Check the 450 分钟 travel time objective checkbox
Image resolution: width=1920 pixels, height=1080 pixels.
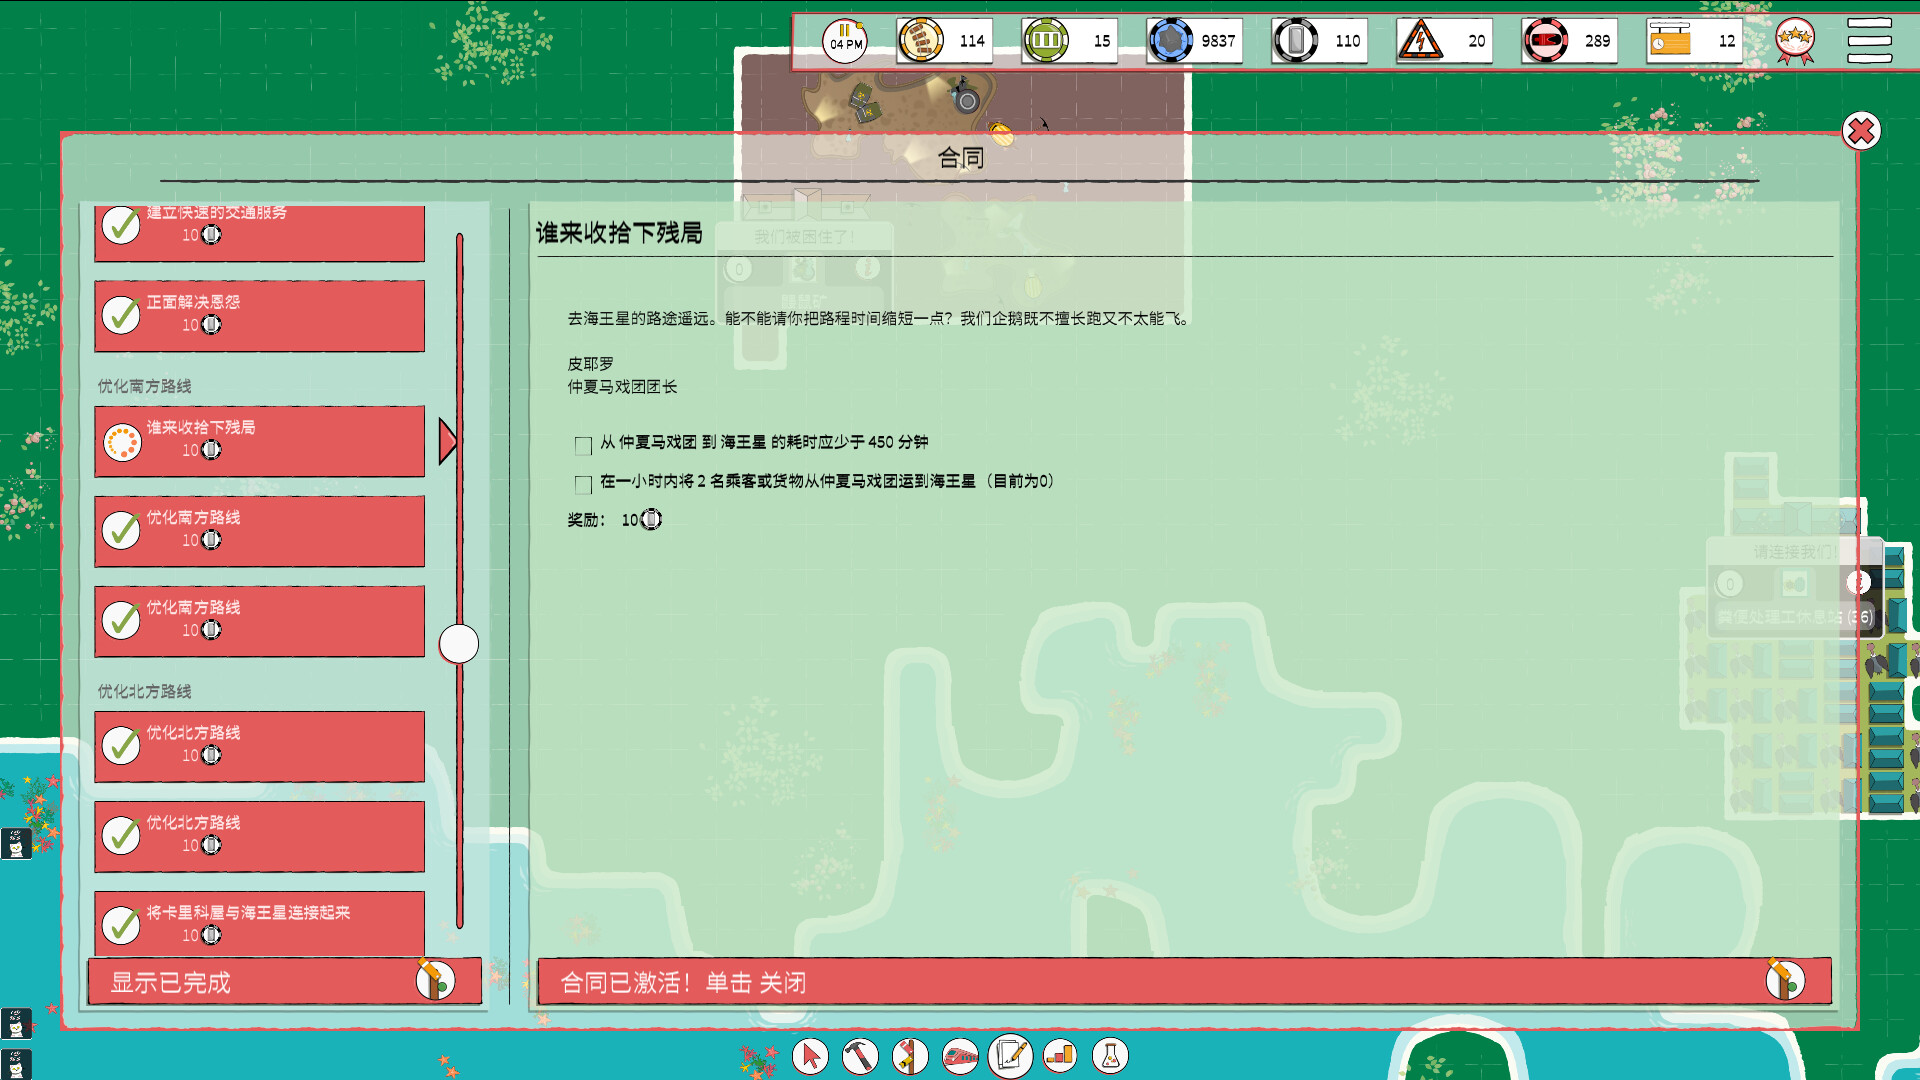point(583,445)
